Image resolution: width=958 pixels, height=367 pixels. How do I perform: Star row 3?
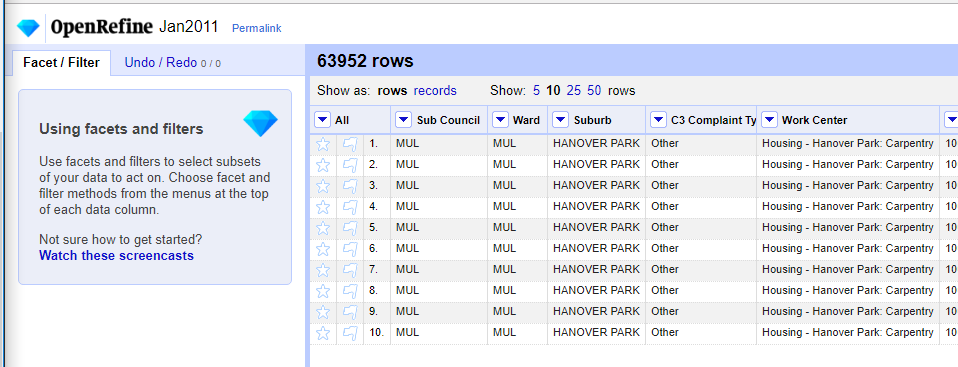coord(323,186)
